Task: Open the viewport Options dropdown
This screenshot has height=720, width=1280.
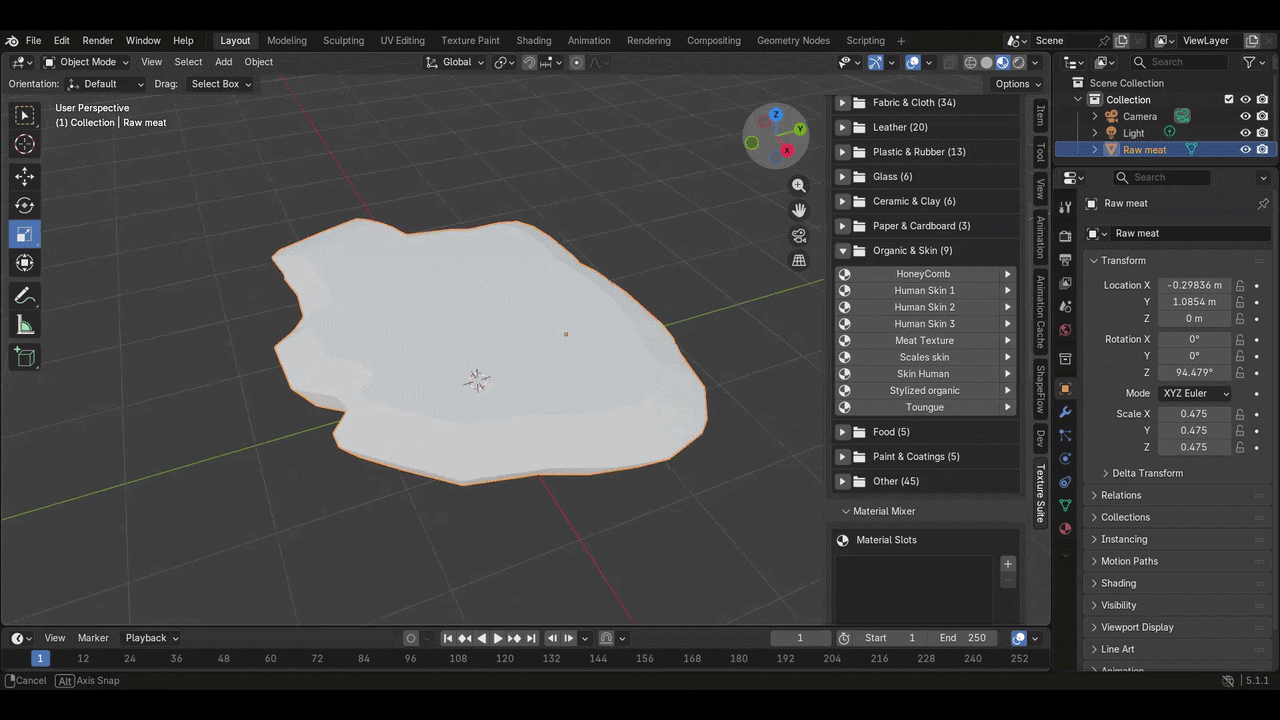Action: [1018, 84]
